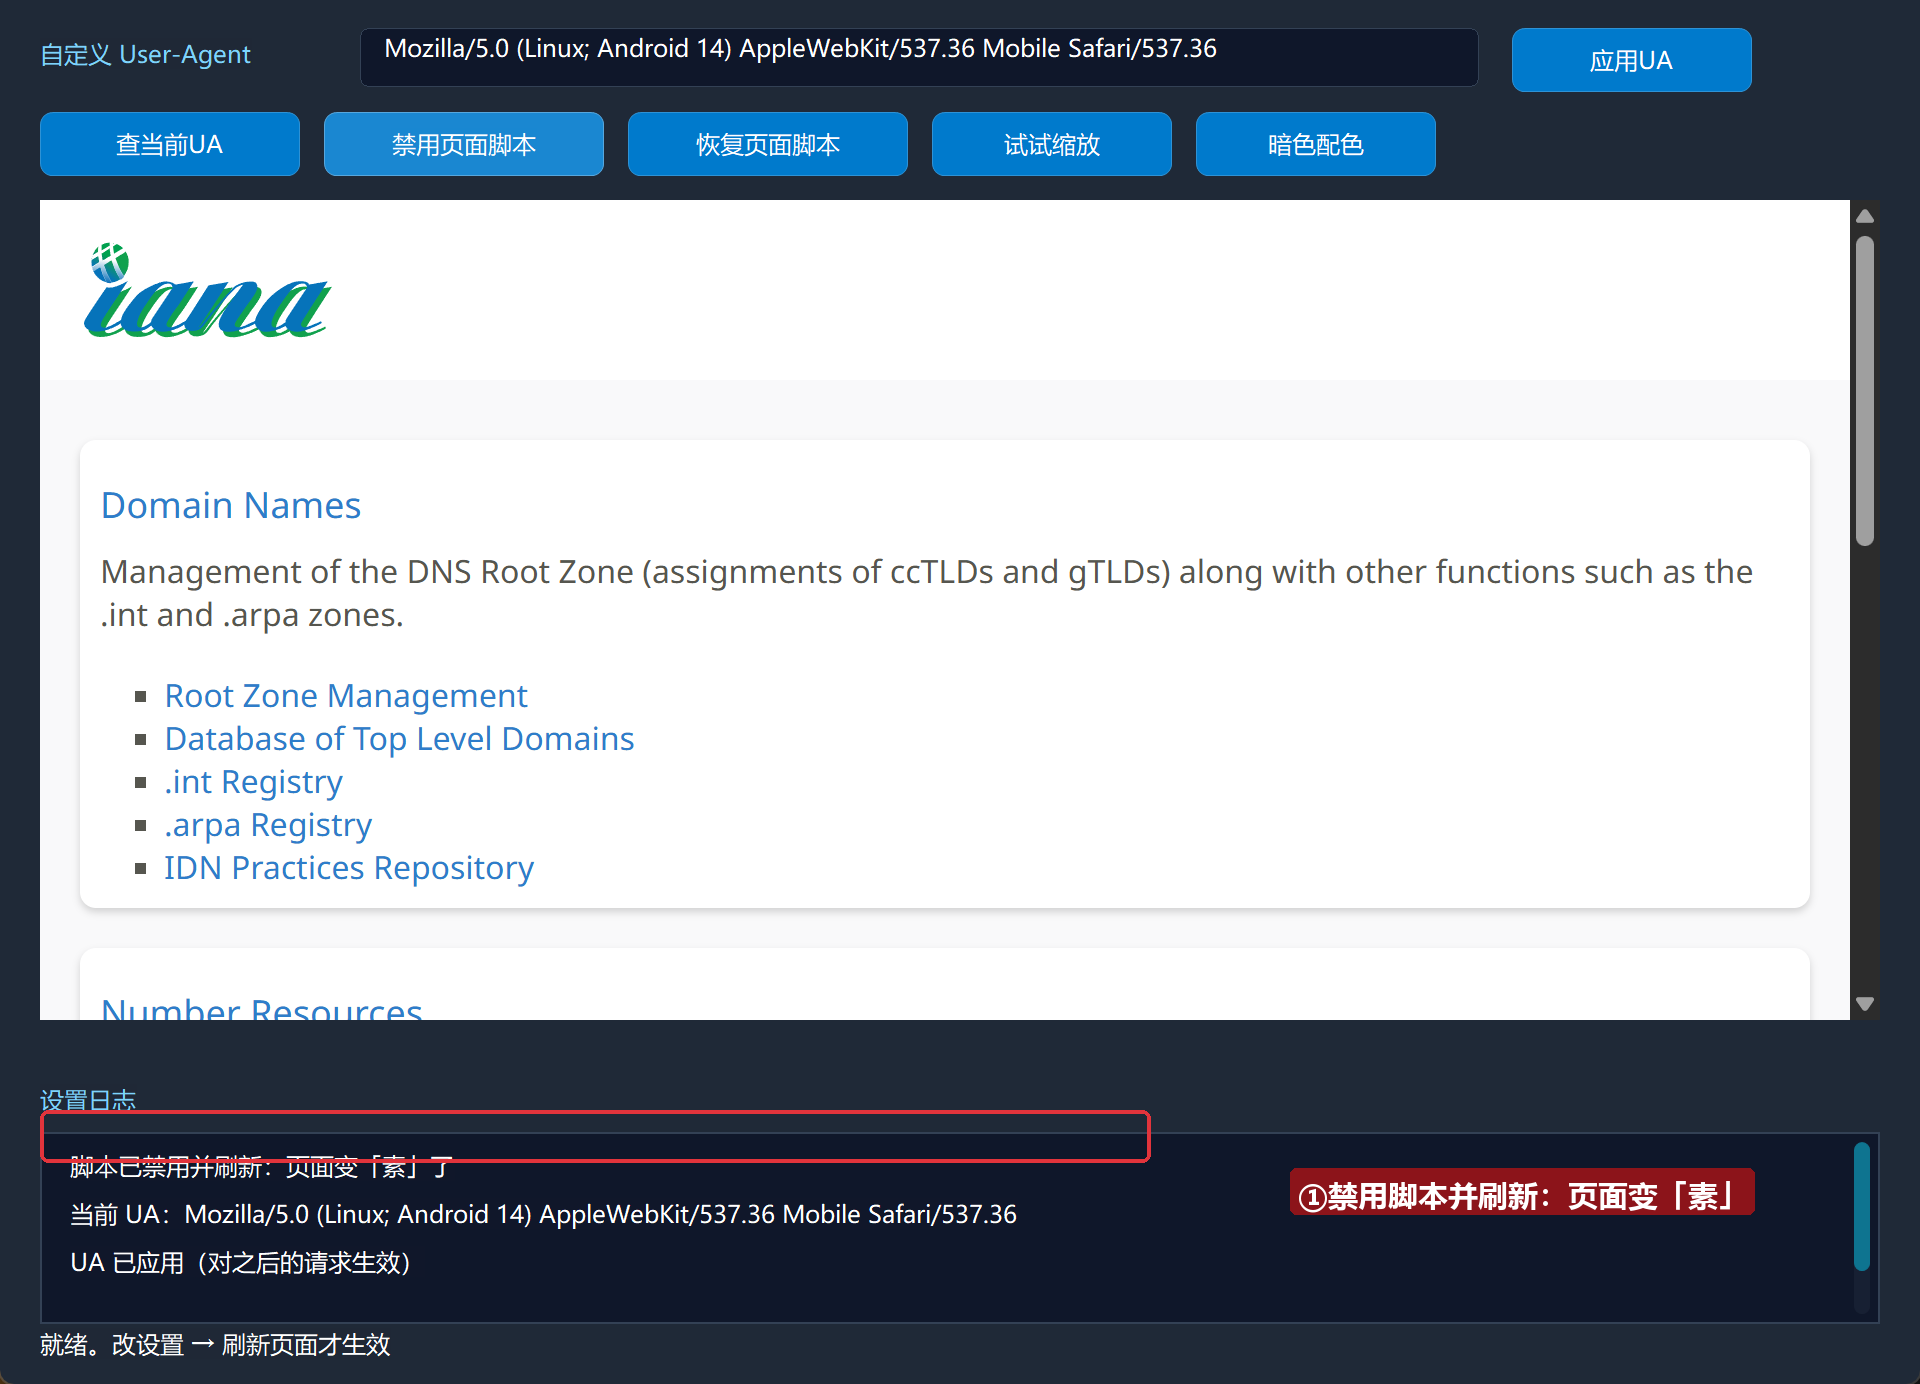Open the Database of Top Level Domains link
Image resolution: width=1920 pixels, height=1384 pixels.
(x=399, y=738)
